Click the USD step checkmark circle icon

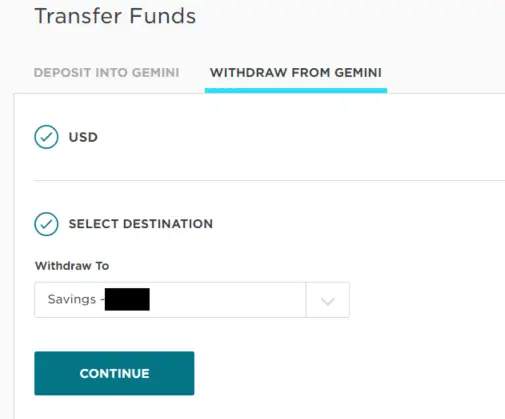tap(46, 137)
